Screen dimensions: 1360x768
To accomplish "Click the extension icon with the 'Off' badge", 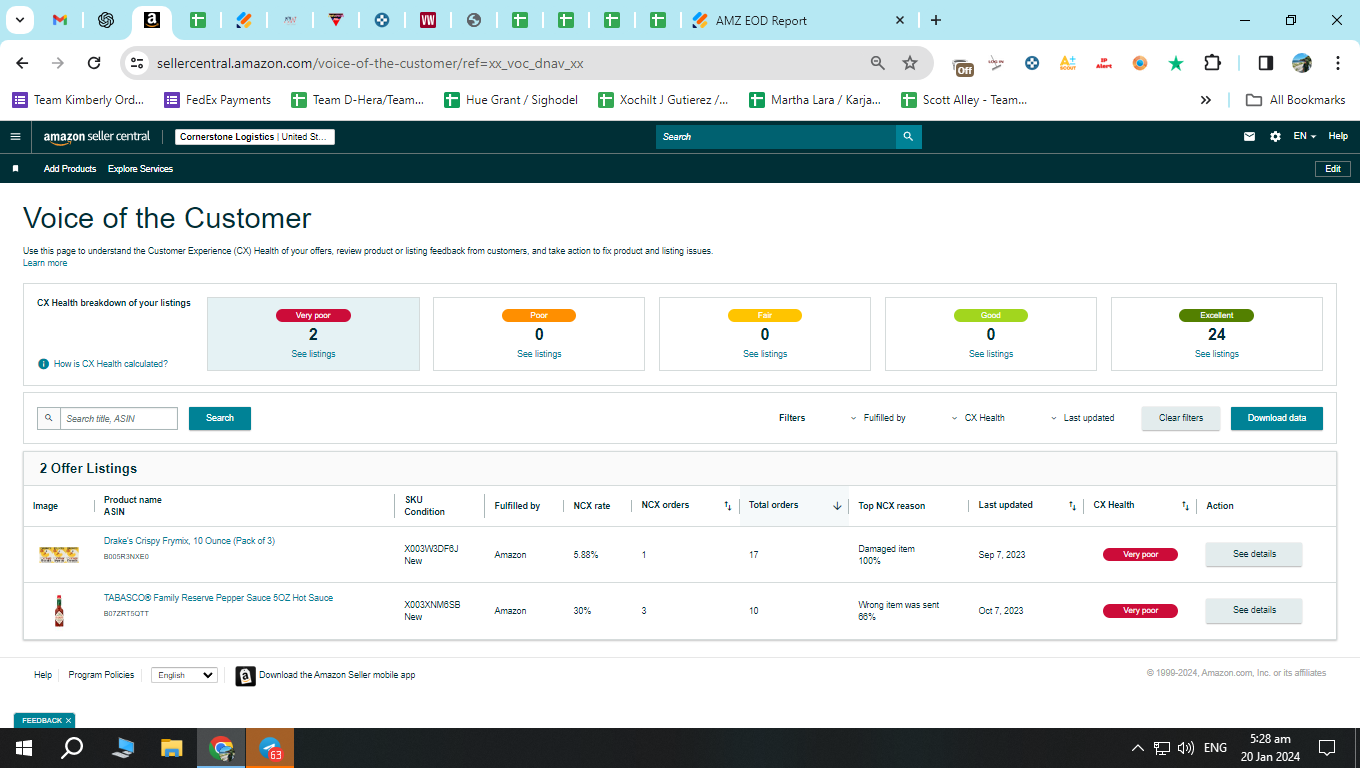I will (x=962, y=65).
